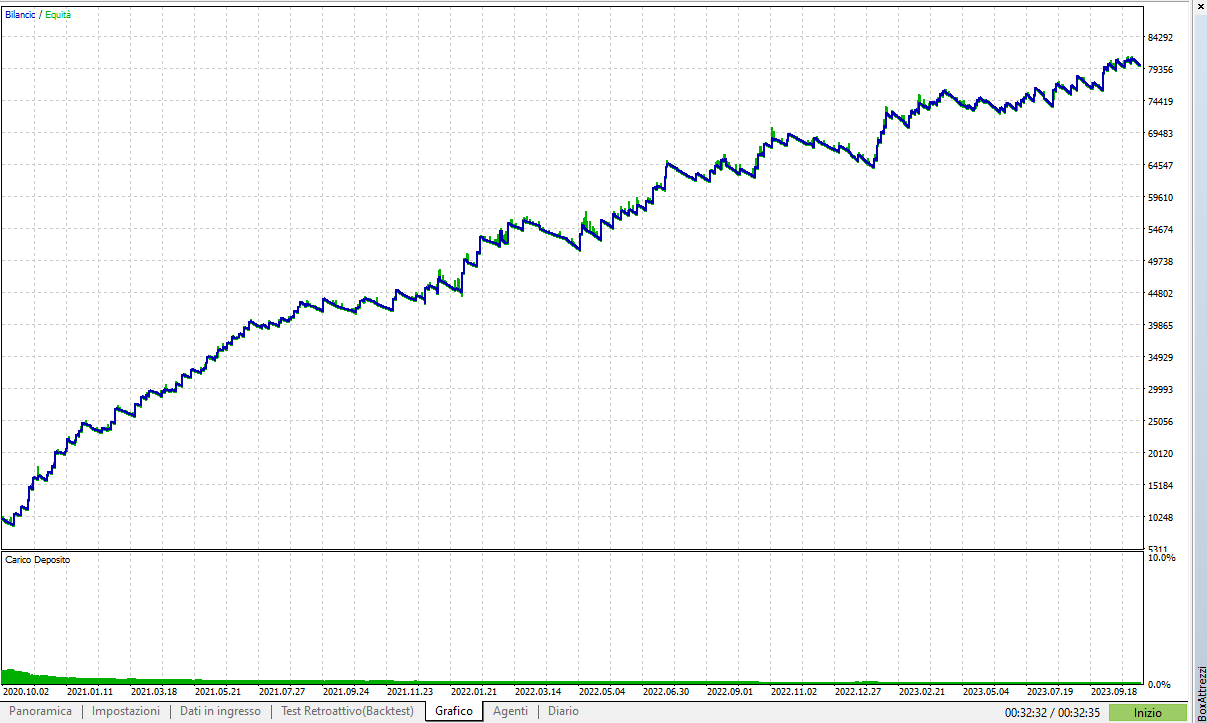
Task: Click the 15184 axis value
Action: pyautogui.click(x=1160, y=486)
